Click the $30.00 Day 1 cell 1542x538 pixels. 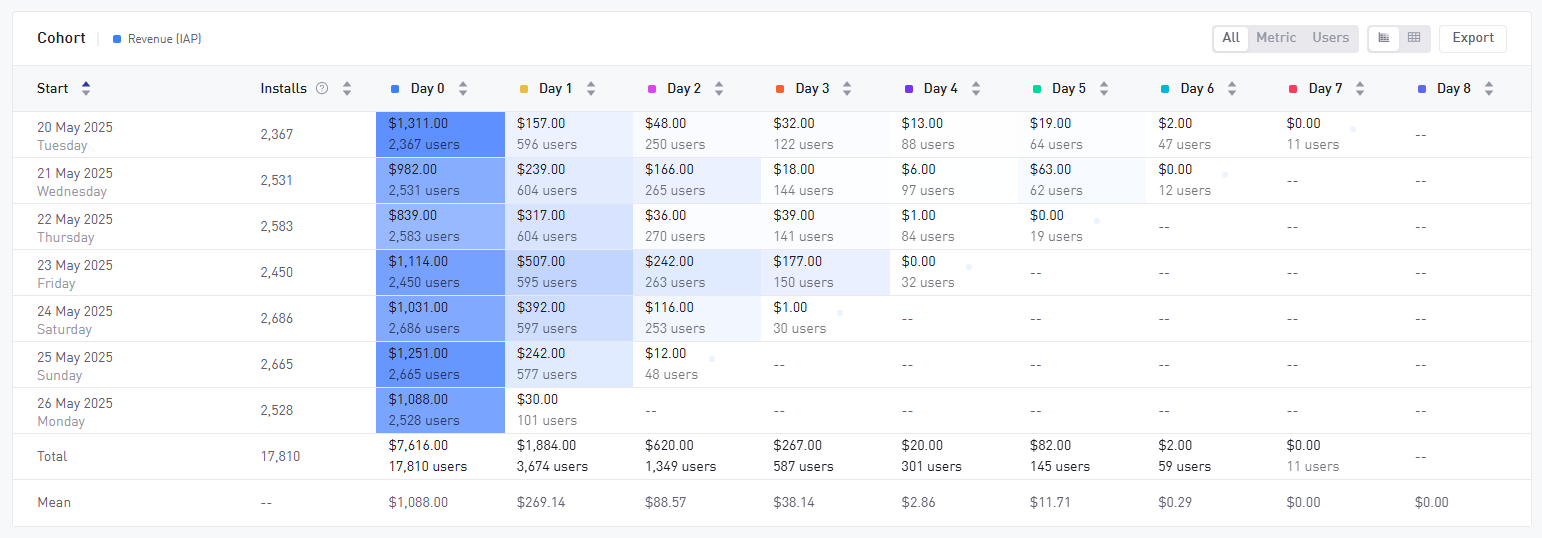click(569, 410)
